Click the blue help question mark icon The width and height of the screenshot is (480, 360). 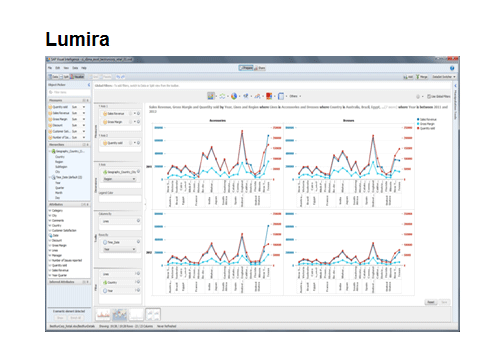(452, 68)
